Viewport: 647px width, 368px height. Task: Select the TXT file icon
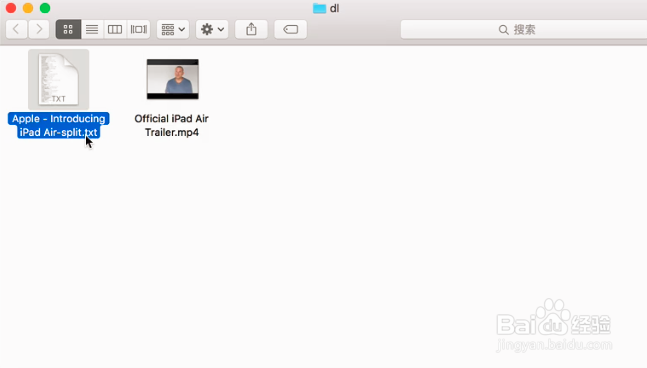59,80
